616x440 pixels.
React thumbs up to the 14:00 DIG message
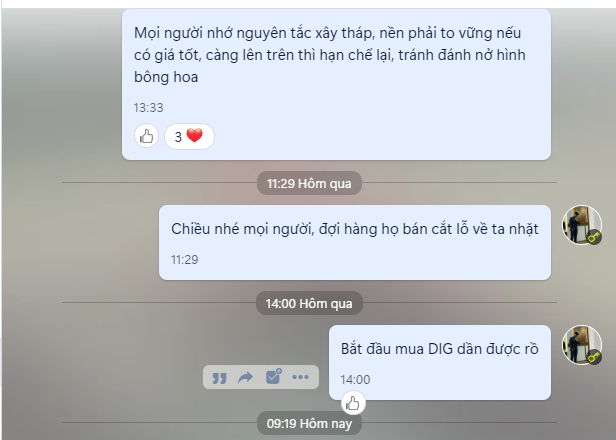(x=353, y=403)
